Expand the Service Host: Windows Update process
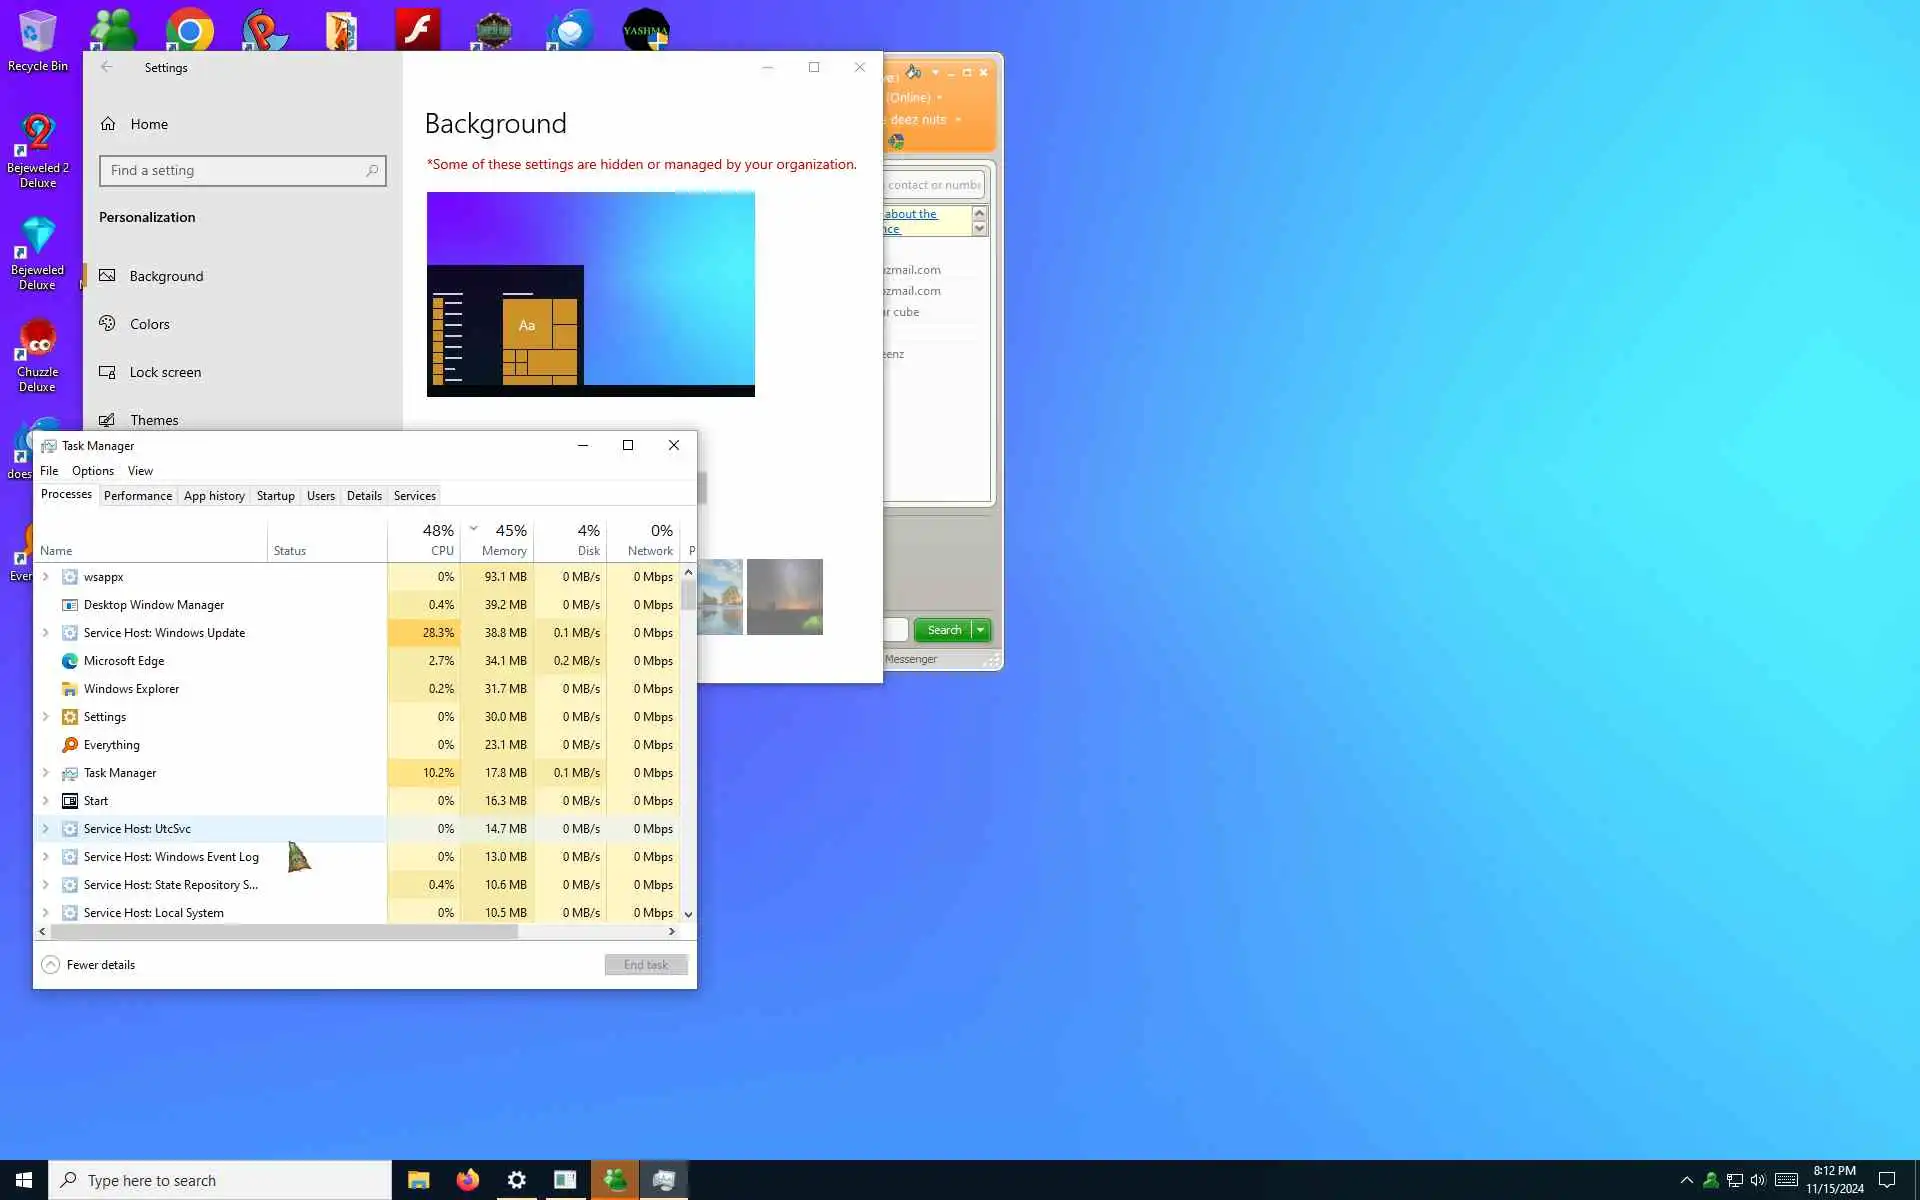 pos(45,633)
